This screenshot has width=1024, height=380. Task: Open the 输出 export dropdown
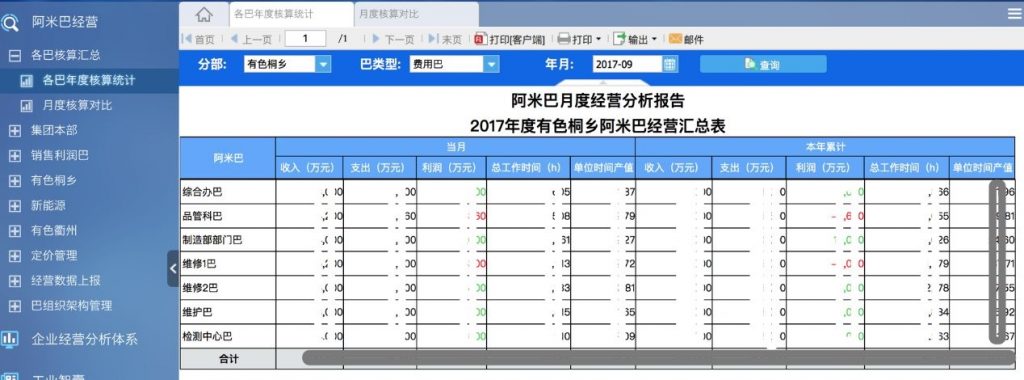click(635, 39)
